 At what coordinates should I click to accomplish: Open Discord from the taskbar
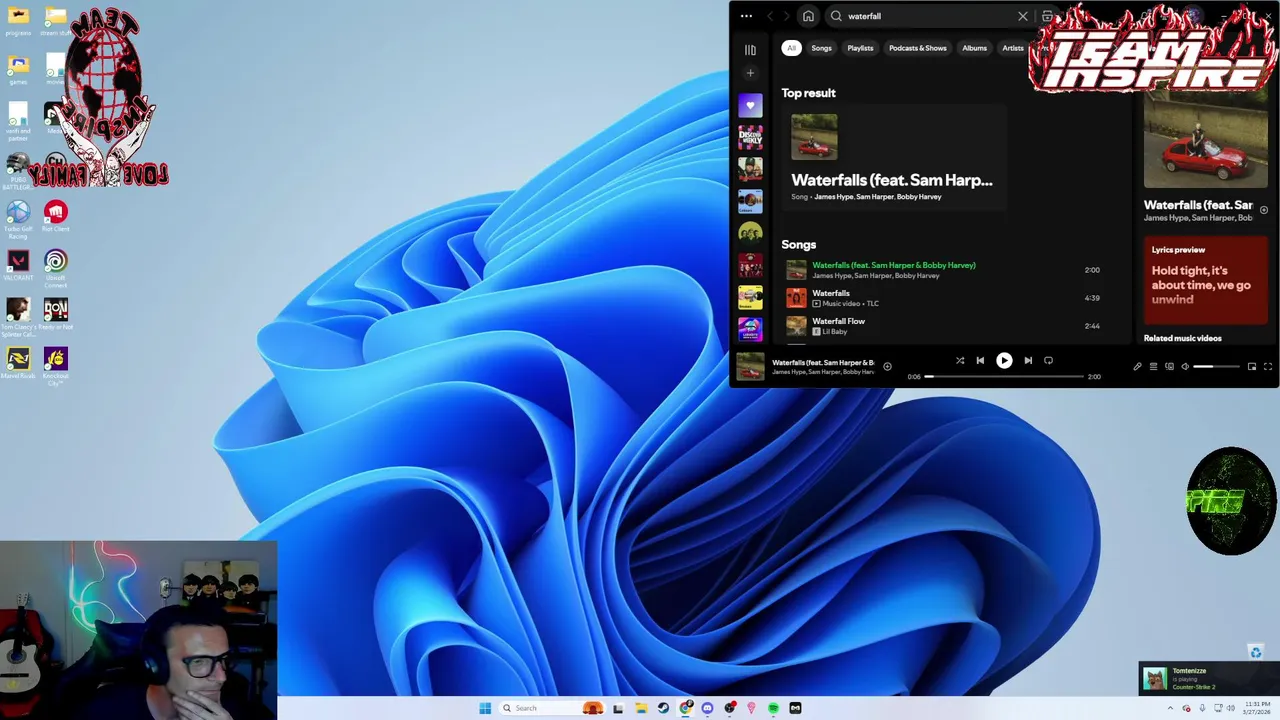click(707, 708)
